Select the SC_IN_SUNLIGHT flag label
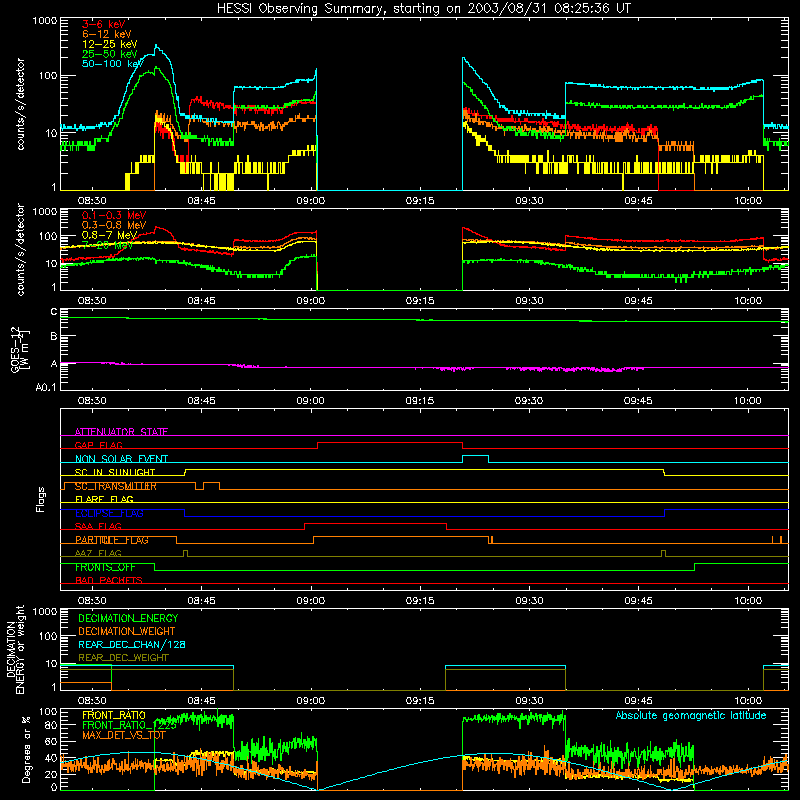The image size is (800, 800). (x=115, y=472)
